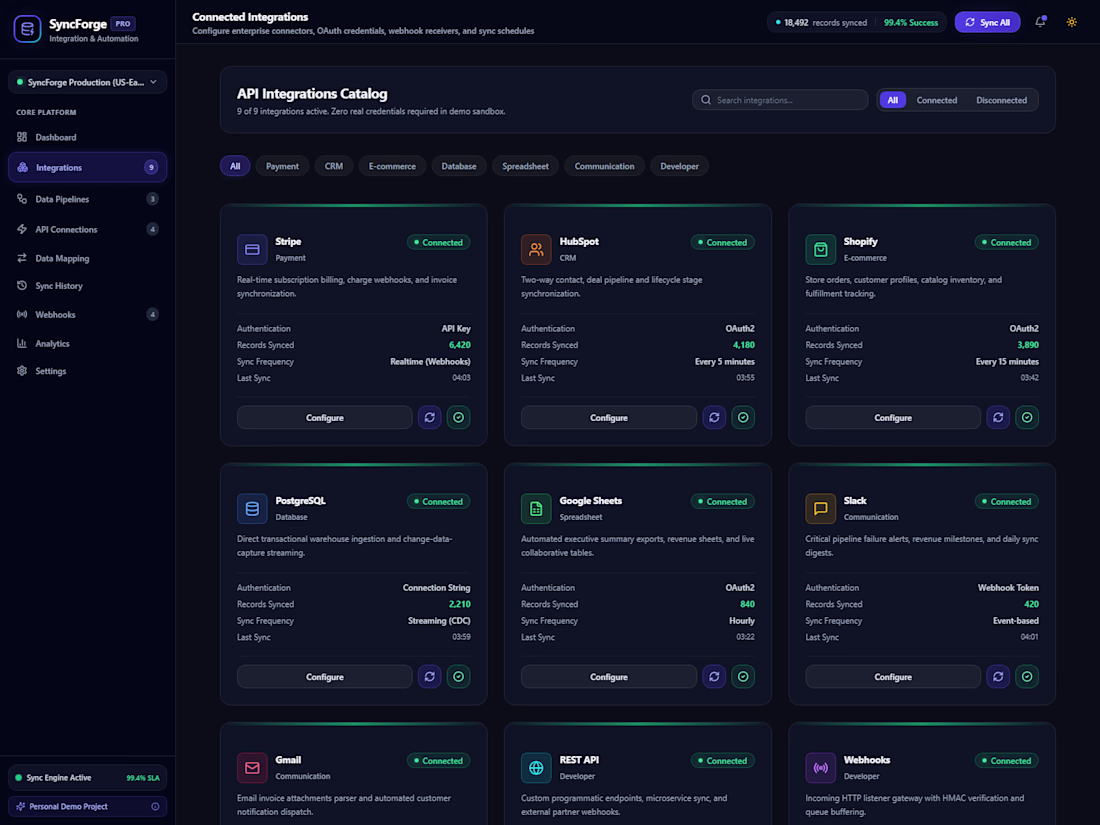Go to Data Pipelines
1100x825 pixels.
(x=88, y=199)
